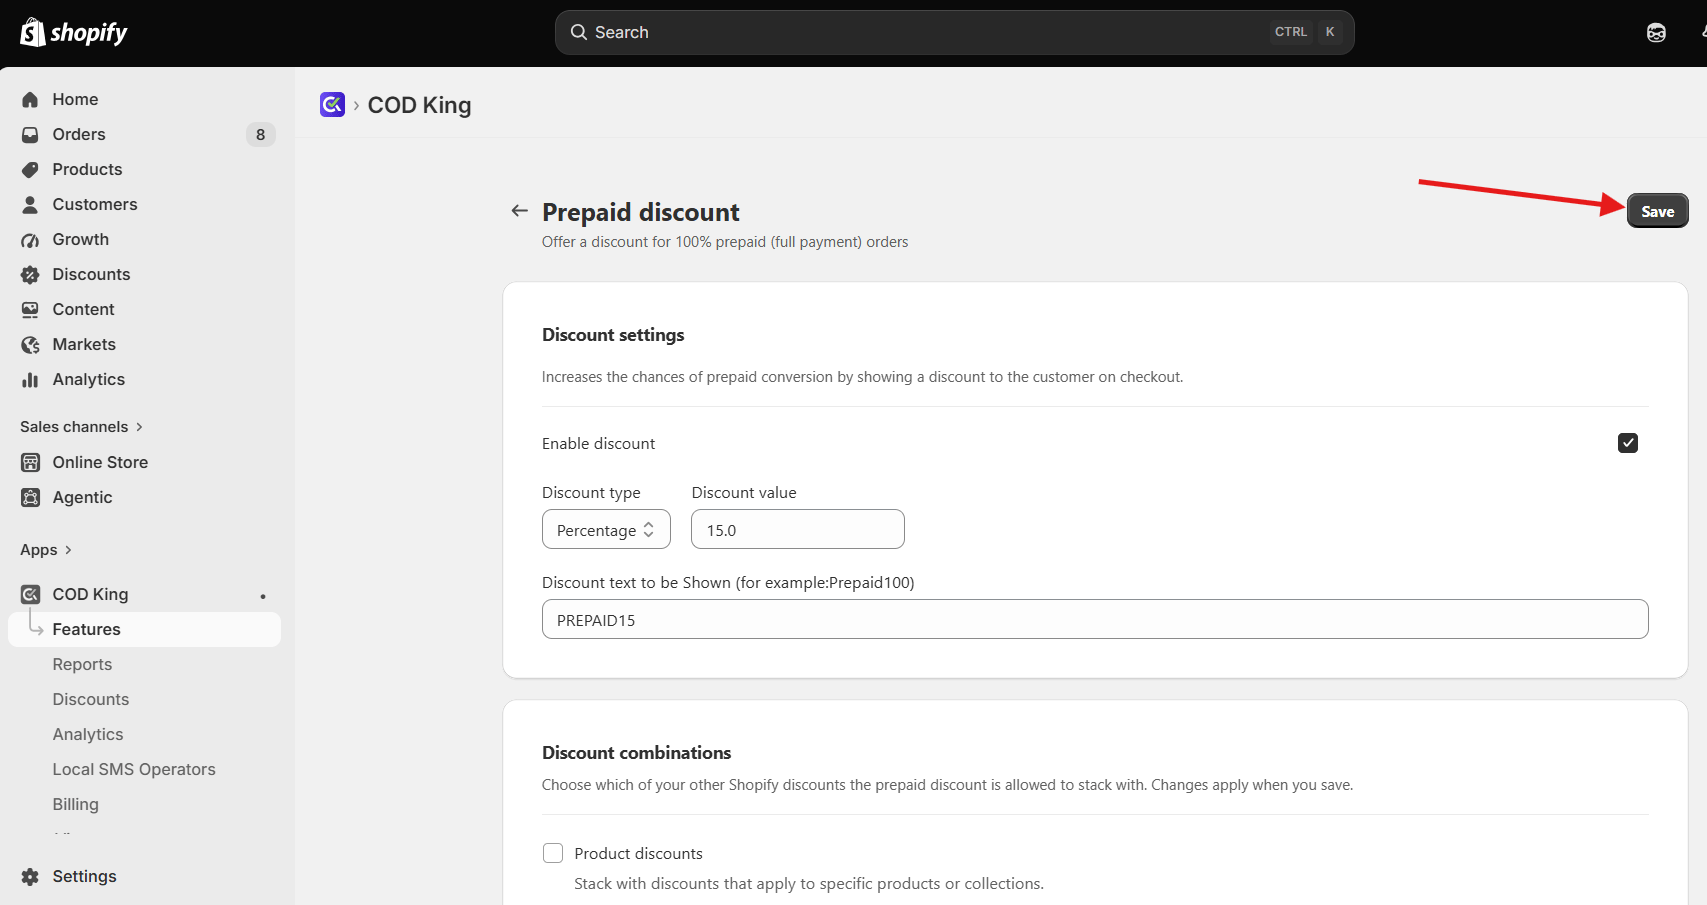The image size is (1707, 905).
Task: Click the Orders count badge 8
Action: click(261, 134)
